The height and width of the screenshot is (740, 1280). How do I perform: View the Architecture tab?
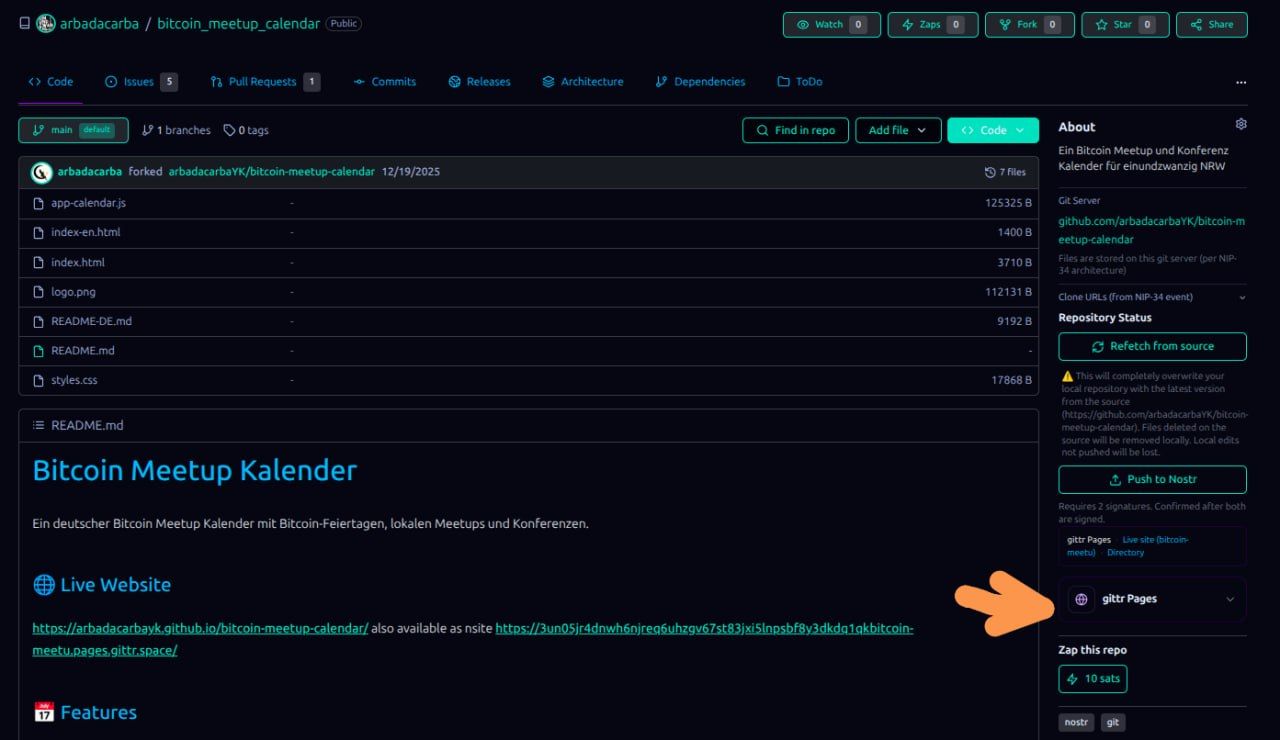coord(583,82)
